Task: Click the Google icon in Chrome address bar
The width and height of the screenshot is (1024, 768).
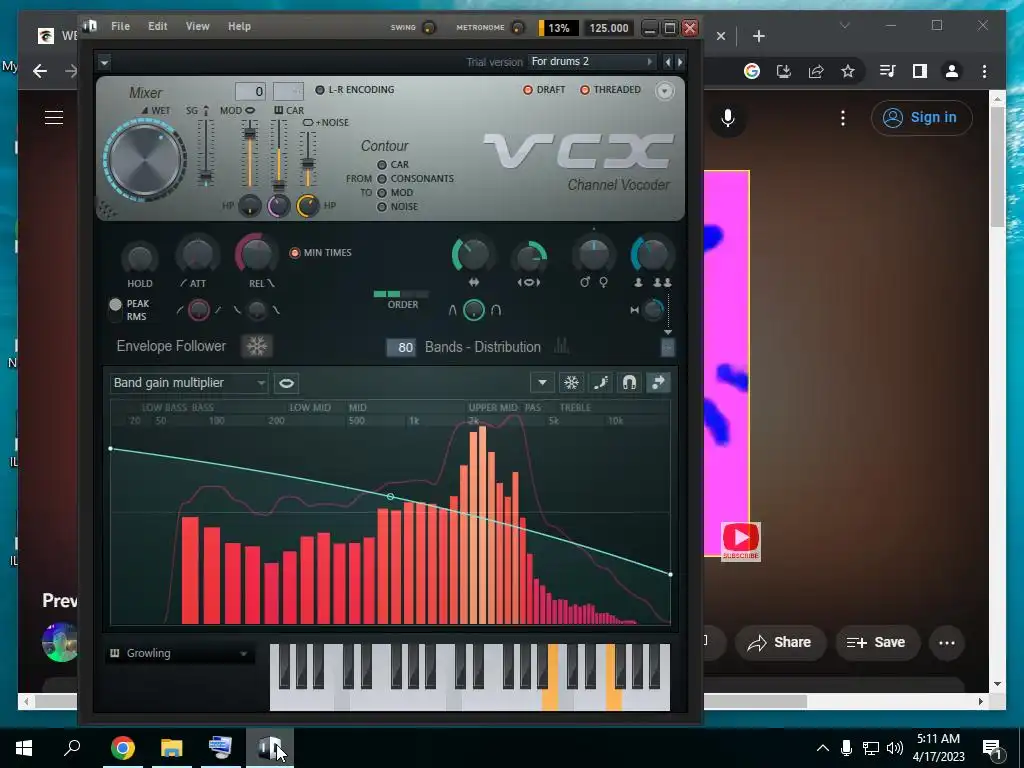Action: pyautogui.click(x=752, y=71)
